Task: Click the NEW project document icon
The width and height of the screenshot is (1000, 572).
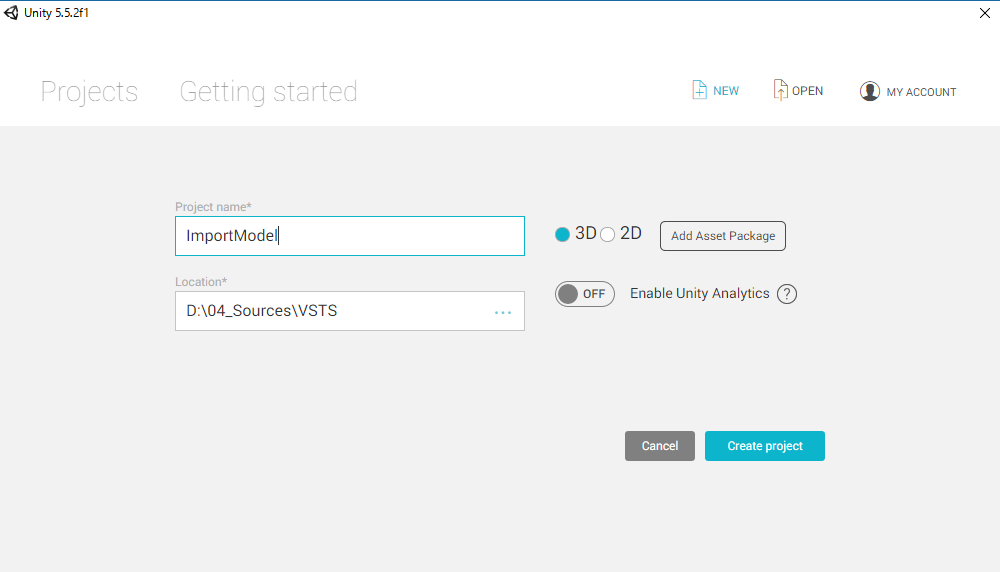Action: tap(699, 90)
